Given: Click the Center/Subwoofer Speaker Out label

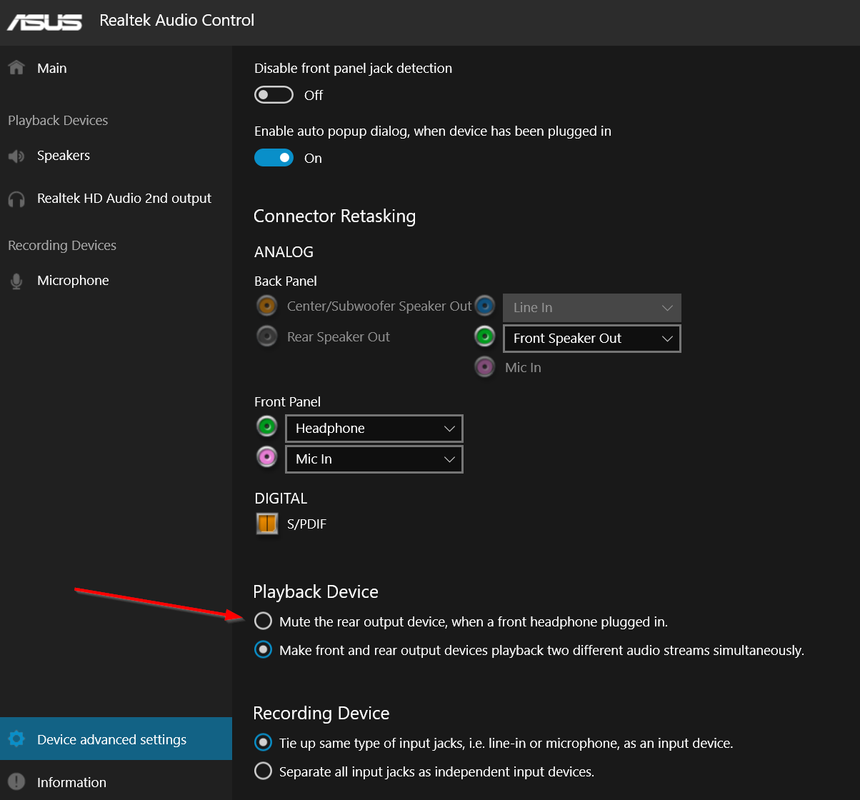Looking at the screenshot, I should pos(379,306).
